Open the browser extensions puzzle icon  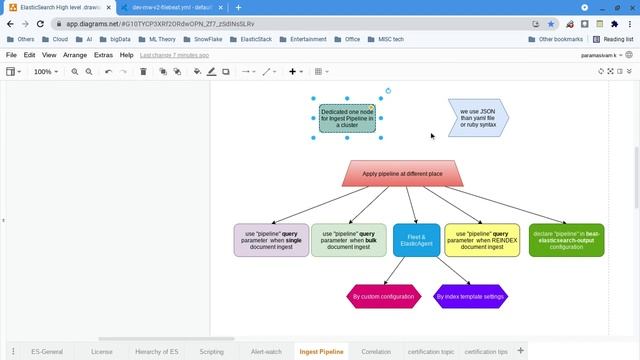(x=614, y=24)
